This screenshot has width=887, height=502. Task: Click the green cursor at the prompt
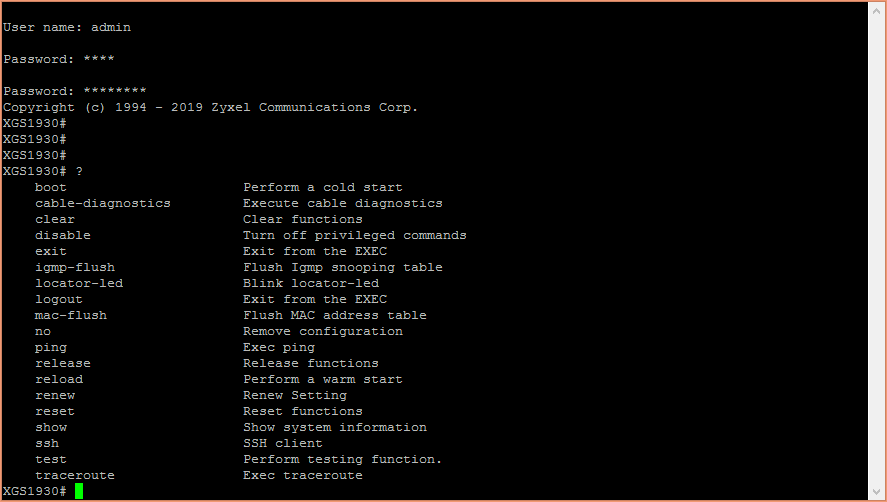click(x=79, y=491)
